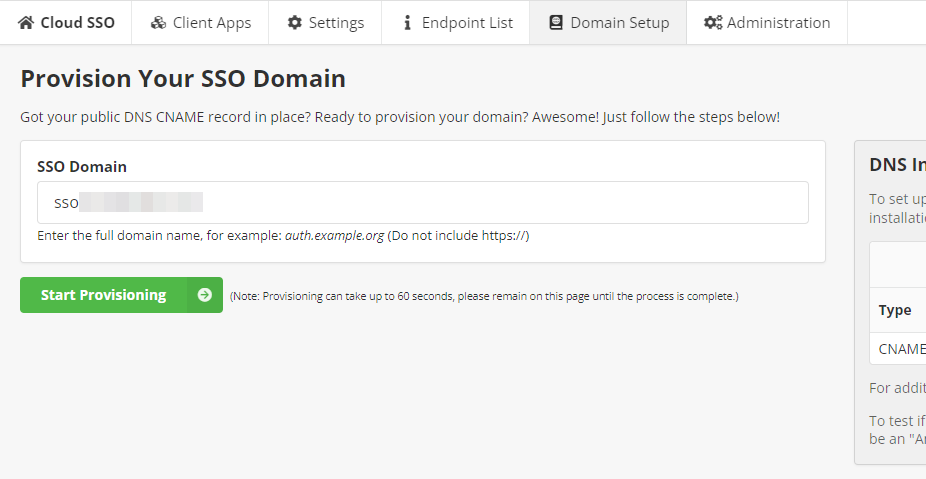Open the Cloud SSO tab
The width and height of the screenshot is (926, 479).
[x=77, y=22]
